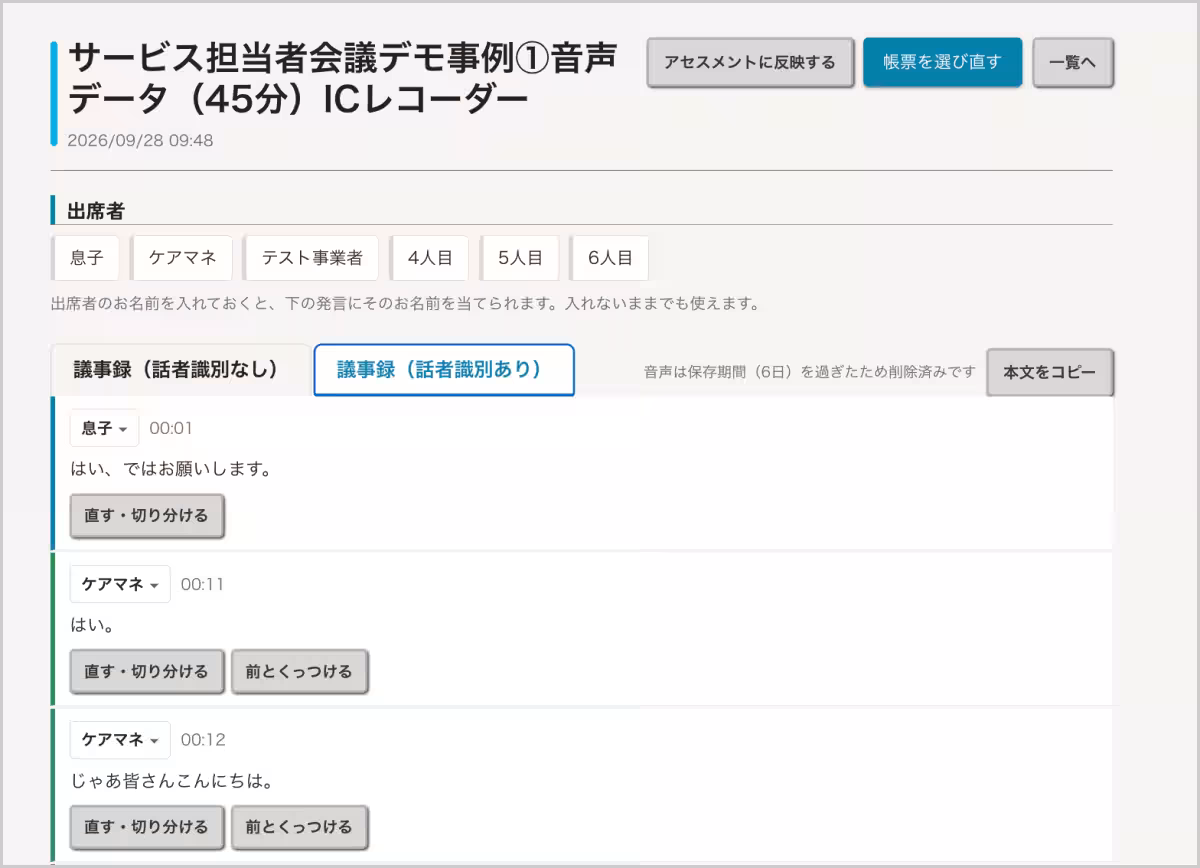Click the attendee name hint text

(405, 303)
